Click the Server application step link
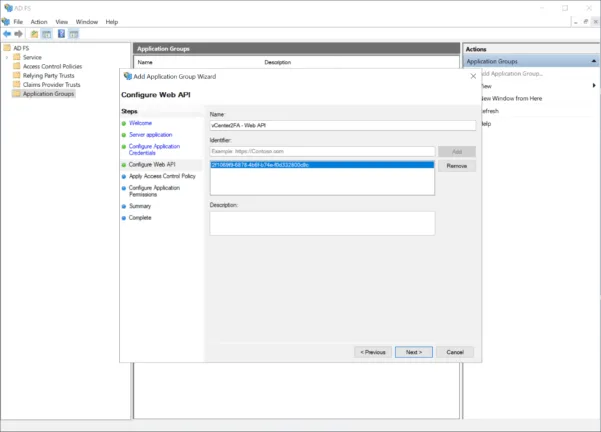 [x=151, y=135]
